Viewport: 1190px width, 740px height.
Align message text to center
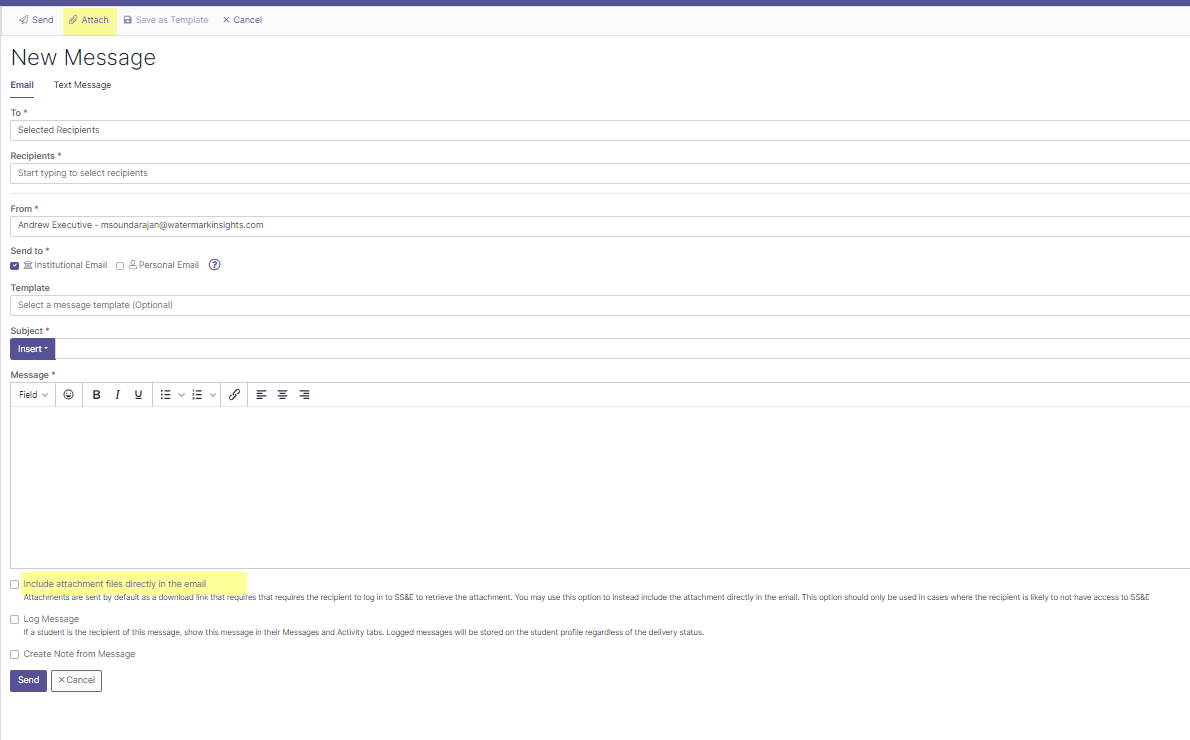pyautogui.click(x=283, y=395)
